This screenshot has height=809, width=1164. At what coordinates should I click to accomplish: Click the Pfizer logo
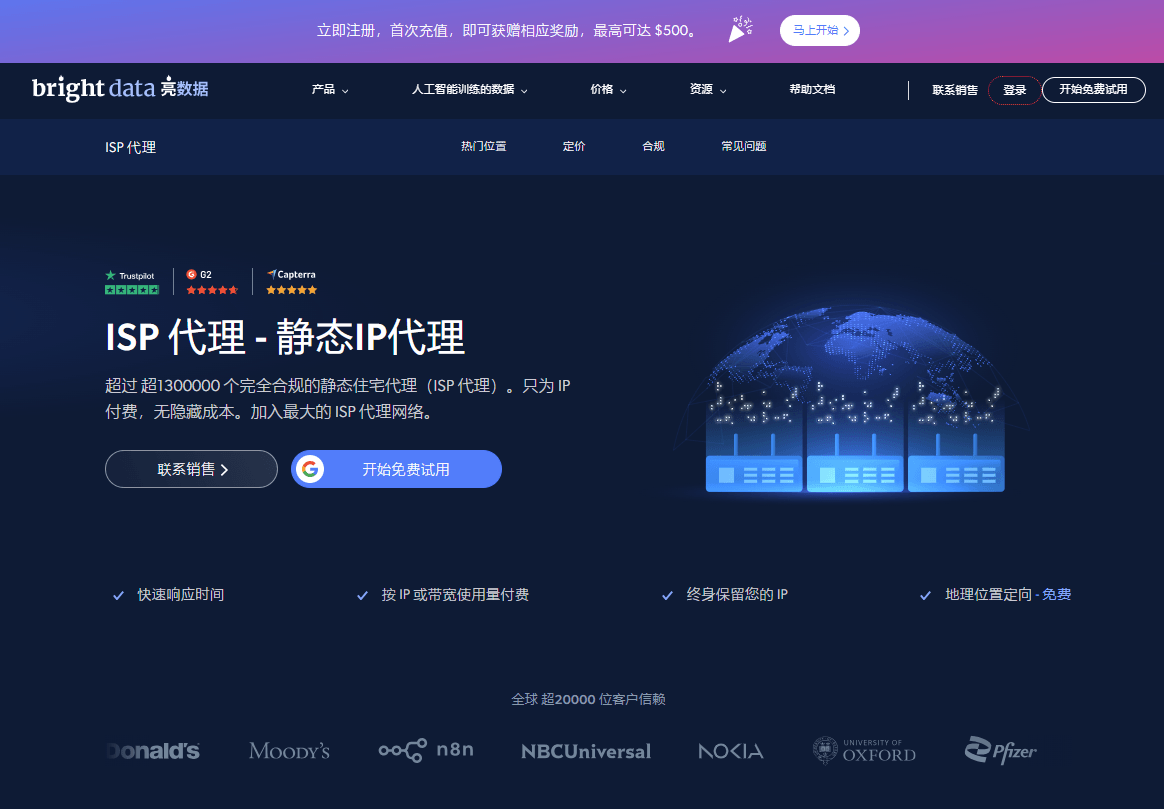1000,750
